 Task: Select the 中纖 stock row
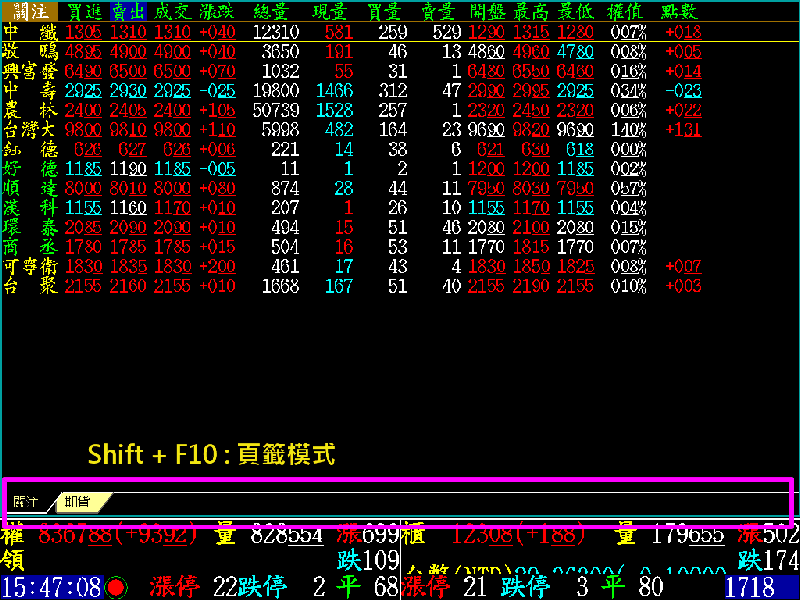[26, 32]
